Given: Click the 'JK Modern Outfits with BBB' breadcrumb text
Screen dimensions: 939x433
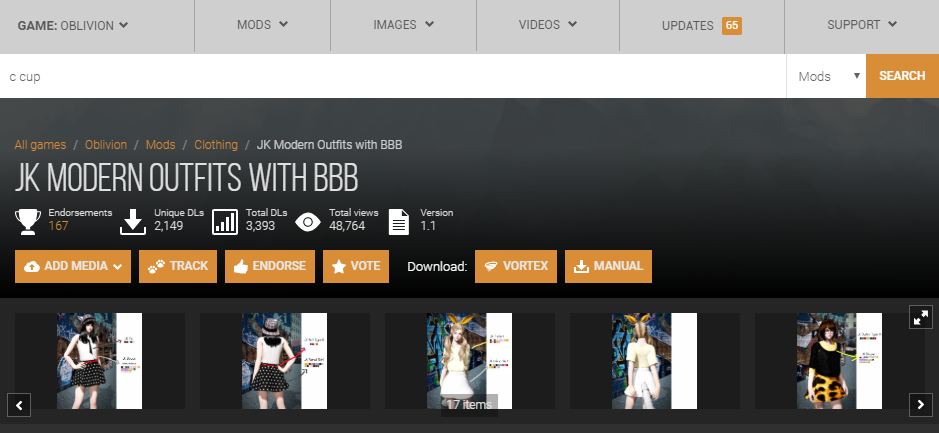Looking at the screenshot, I should coord(329,145).
